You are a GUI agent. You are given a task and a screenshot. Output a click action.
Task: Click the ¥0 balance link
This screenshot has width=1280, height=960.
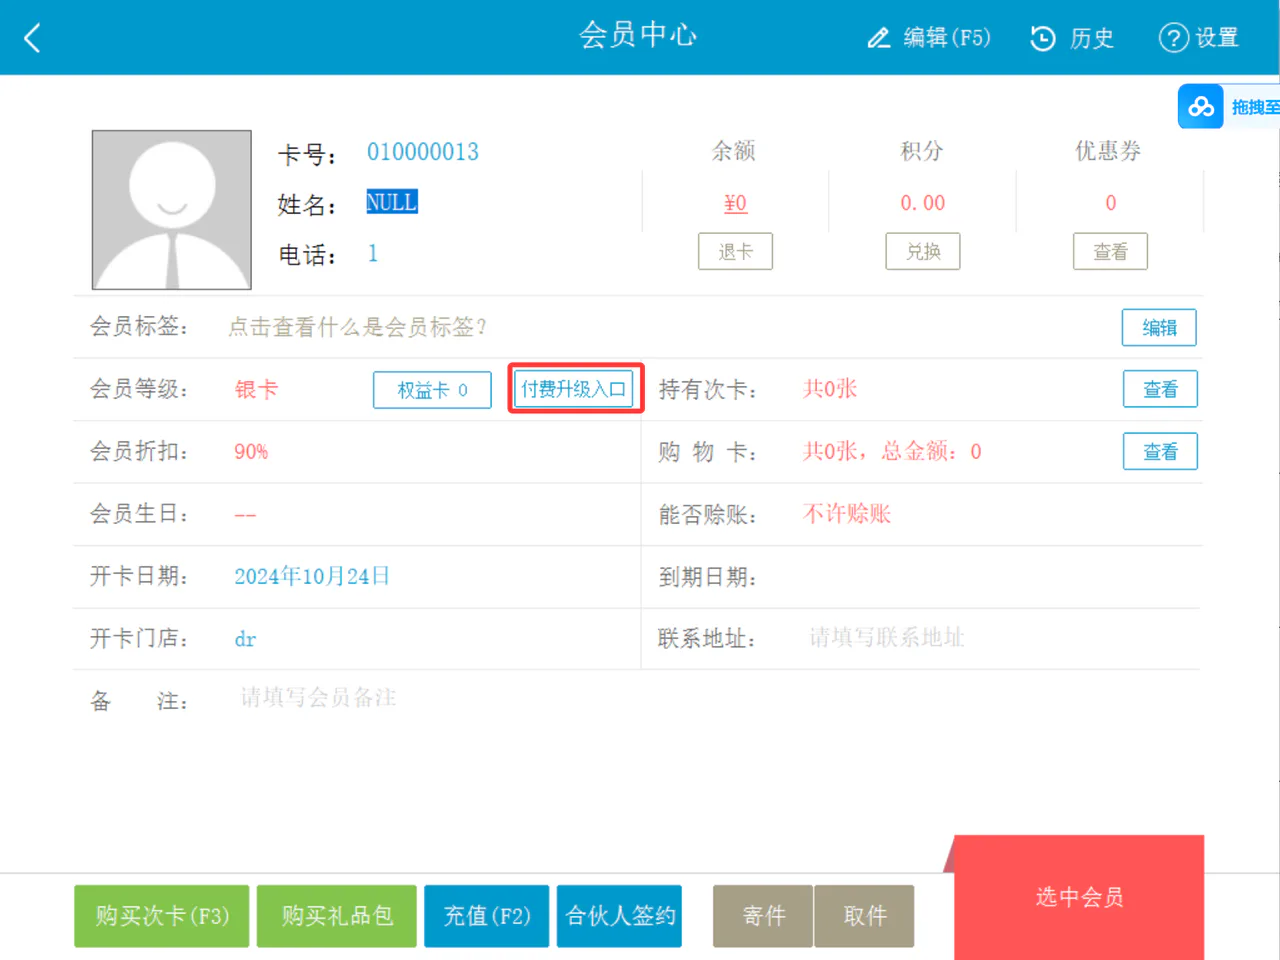point(735,203)
